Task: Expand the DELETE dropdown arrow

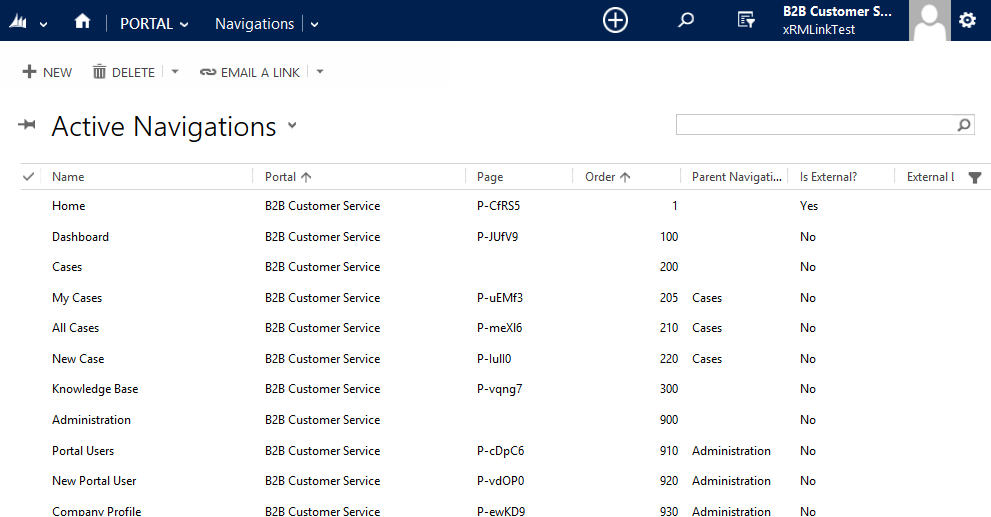Action: click(x=175, y=72)
